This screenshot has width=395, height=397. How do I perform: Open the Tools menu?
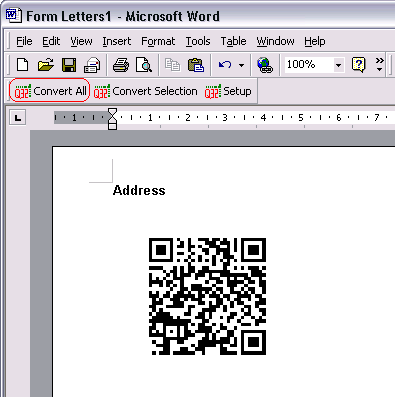click(x=198, y=41)
